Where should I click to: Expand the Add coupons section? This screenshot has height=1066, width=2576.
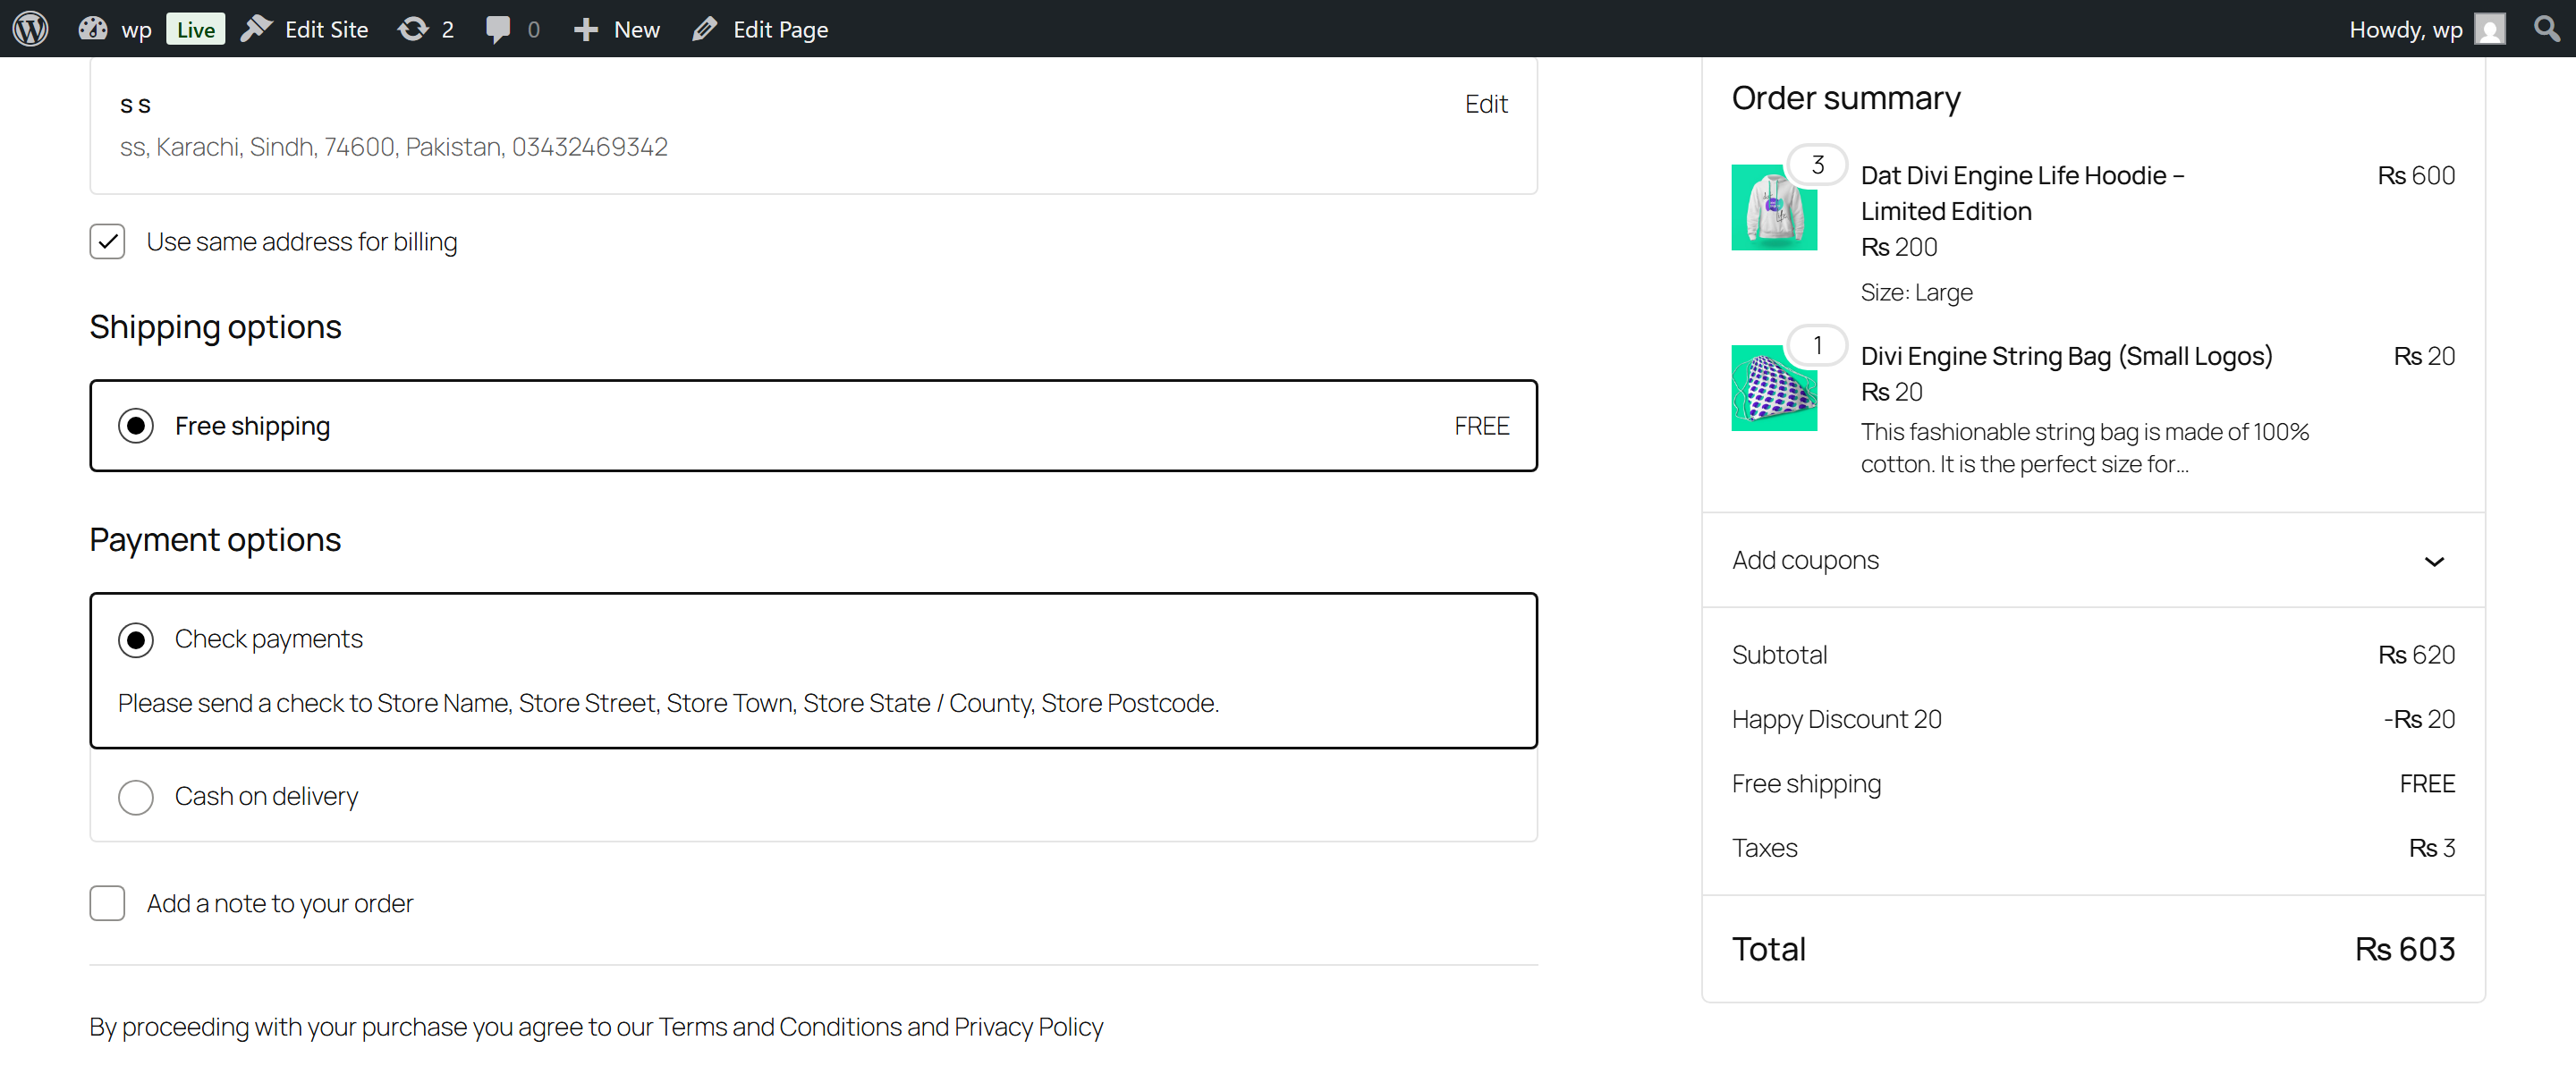point(2434,561)
